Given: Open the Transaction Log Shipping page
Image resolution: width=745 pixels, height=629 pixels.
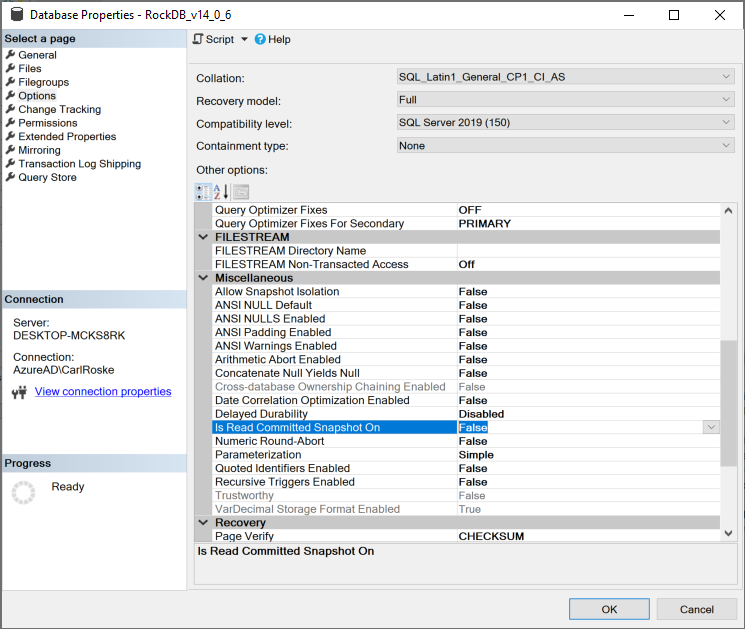Looking at the screenshot, I should 79,164.
